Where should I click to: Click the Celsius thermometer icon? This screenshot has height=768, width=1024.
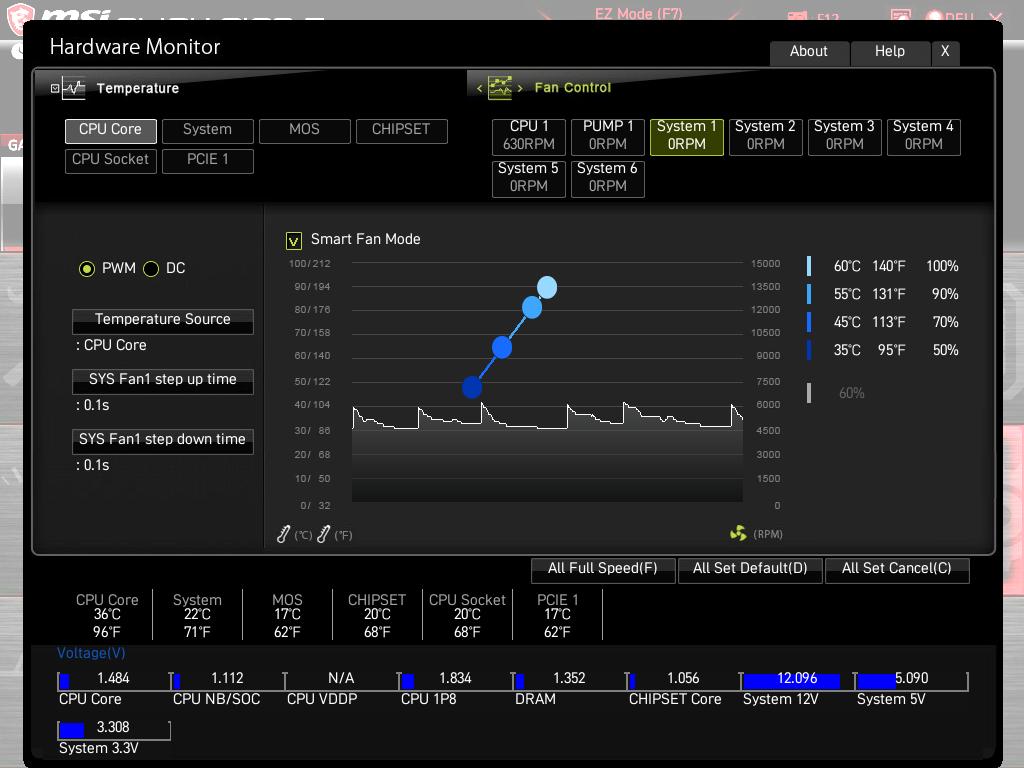[x=283, y=534]
